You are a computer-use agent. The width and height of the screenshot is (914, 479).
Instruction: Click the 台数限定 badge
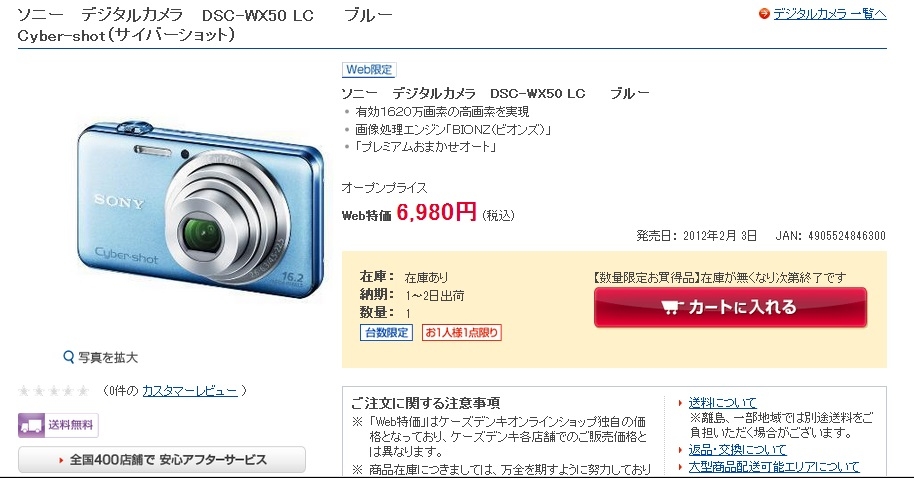[386, 333]
